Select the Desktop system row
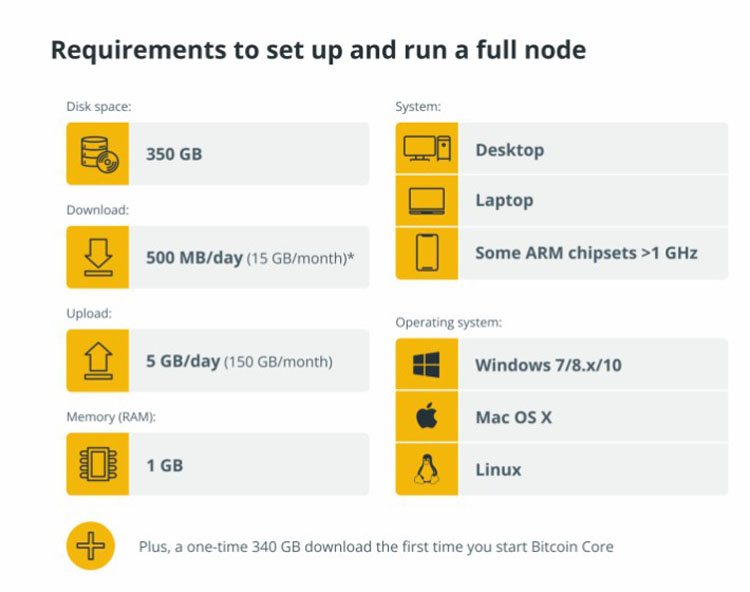 tap(562, 149)
